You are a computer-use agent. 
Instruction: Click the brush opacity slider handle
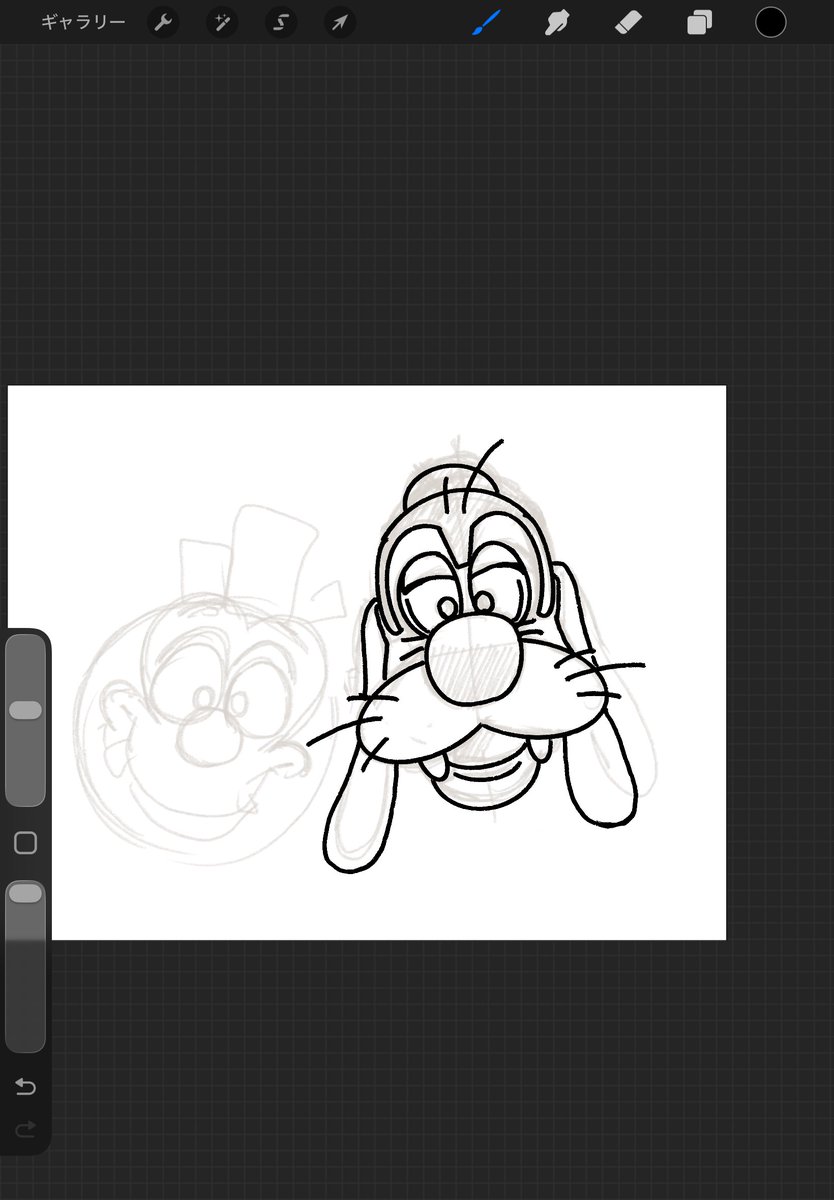(x=25, y=893)
